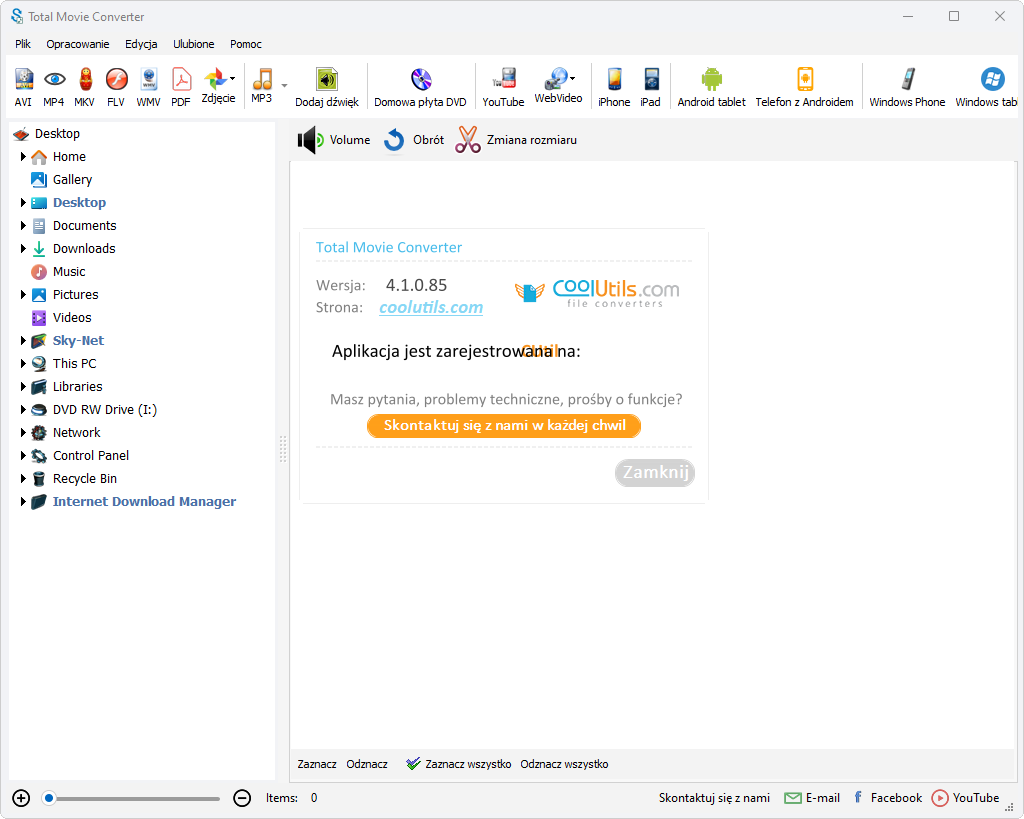
Task: Open the Edycja menu
Action: tap(141, 44)
